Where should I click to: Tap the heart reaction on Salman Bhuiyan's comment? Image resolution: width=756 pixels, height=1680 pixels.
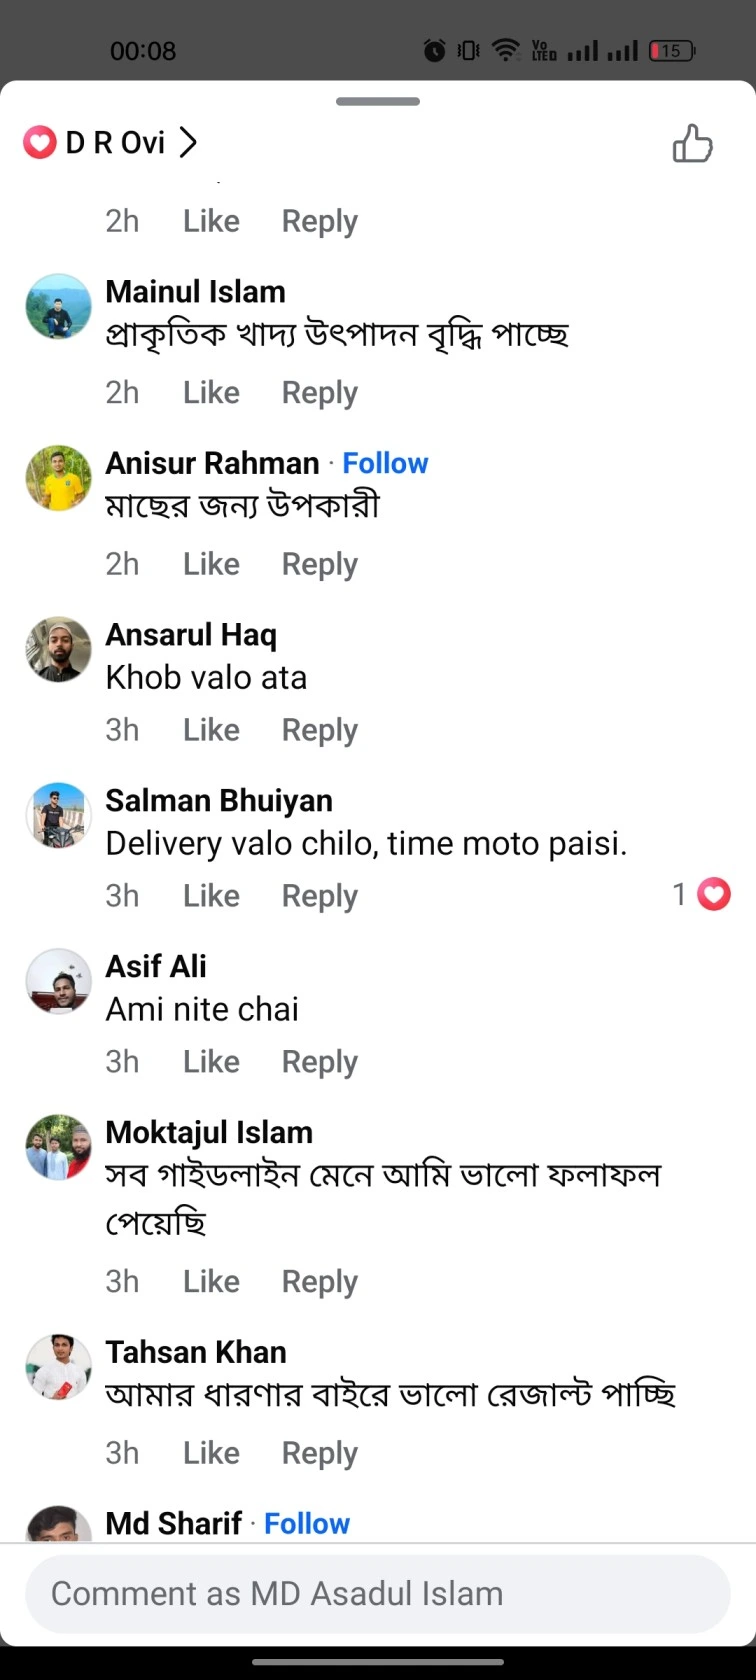[x=712, y=893]
